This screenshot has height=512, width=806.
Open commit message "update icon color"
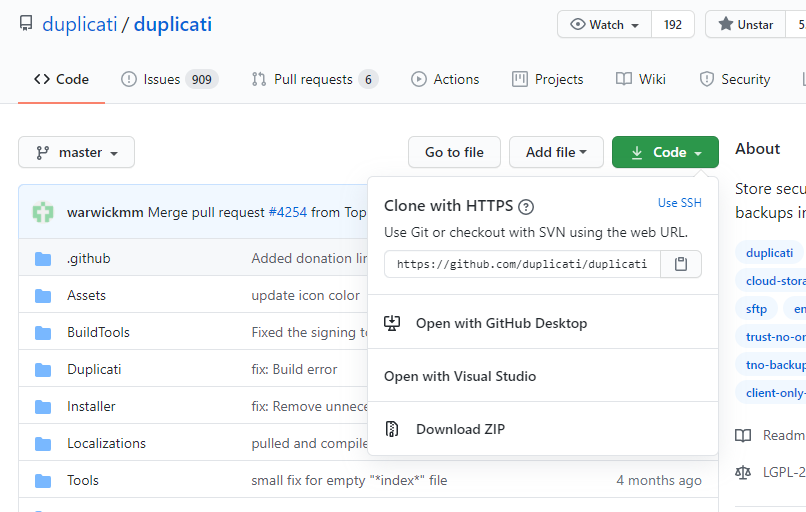point(305,296)
